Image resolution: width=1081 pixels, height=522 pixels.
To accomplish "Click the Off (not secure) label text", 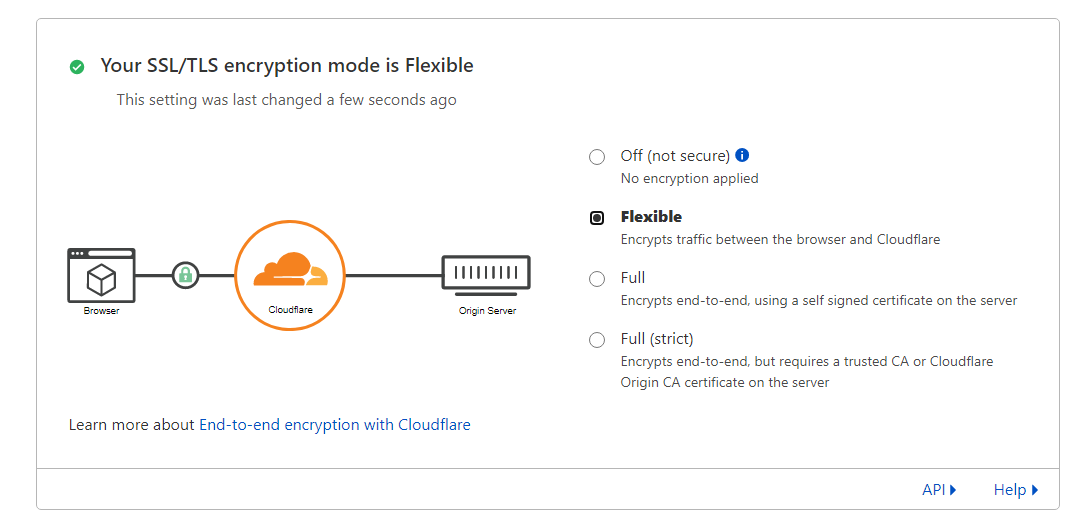I will pyautogui.click(x=675, y=156).
